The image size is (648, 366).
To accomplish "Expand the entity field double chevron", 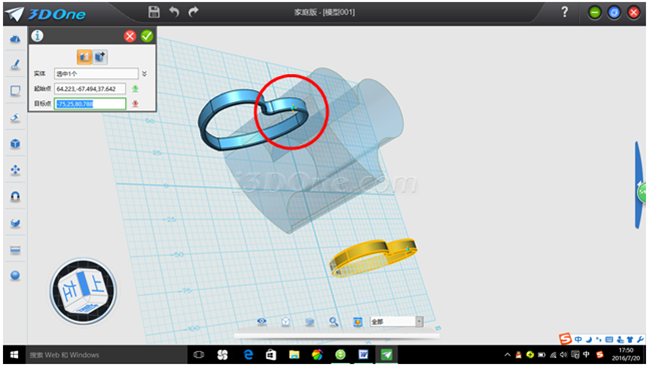I will tap(144, 74).
